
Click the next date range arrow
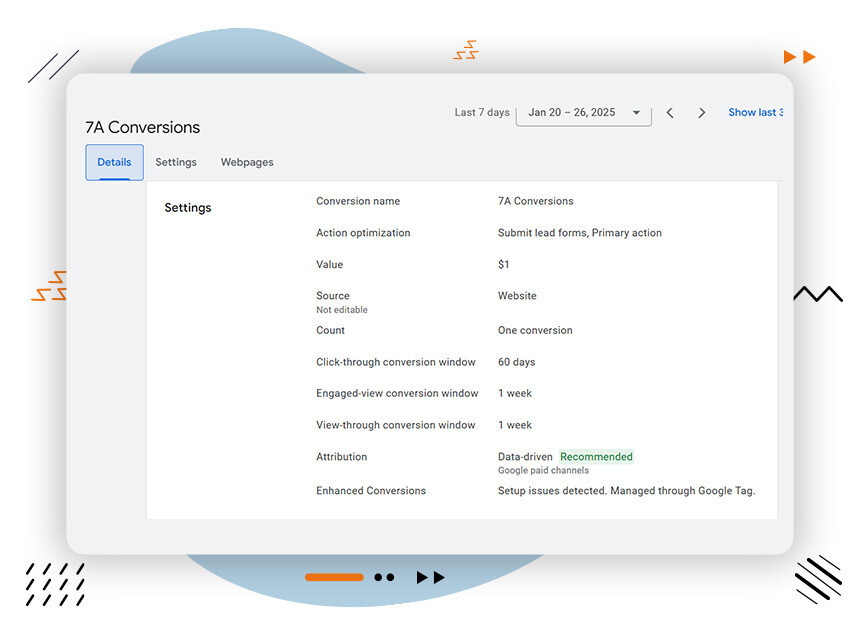click(702, 113)
